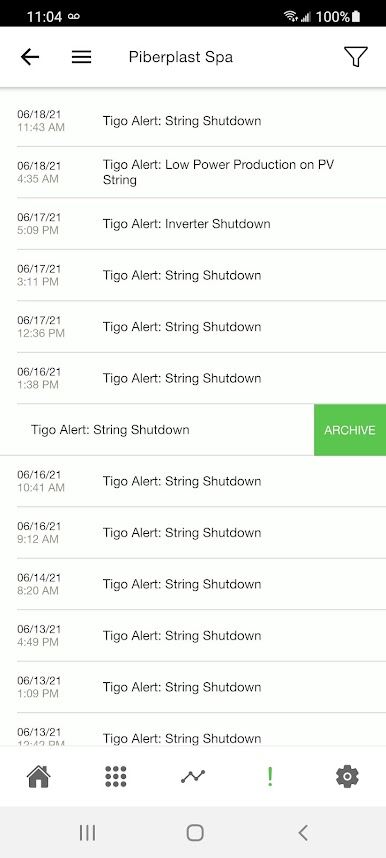This screenshot has height=858, width=386.
Task: Open the chart trends tab
Action: pyautogui.click(x=193, y=776)
